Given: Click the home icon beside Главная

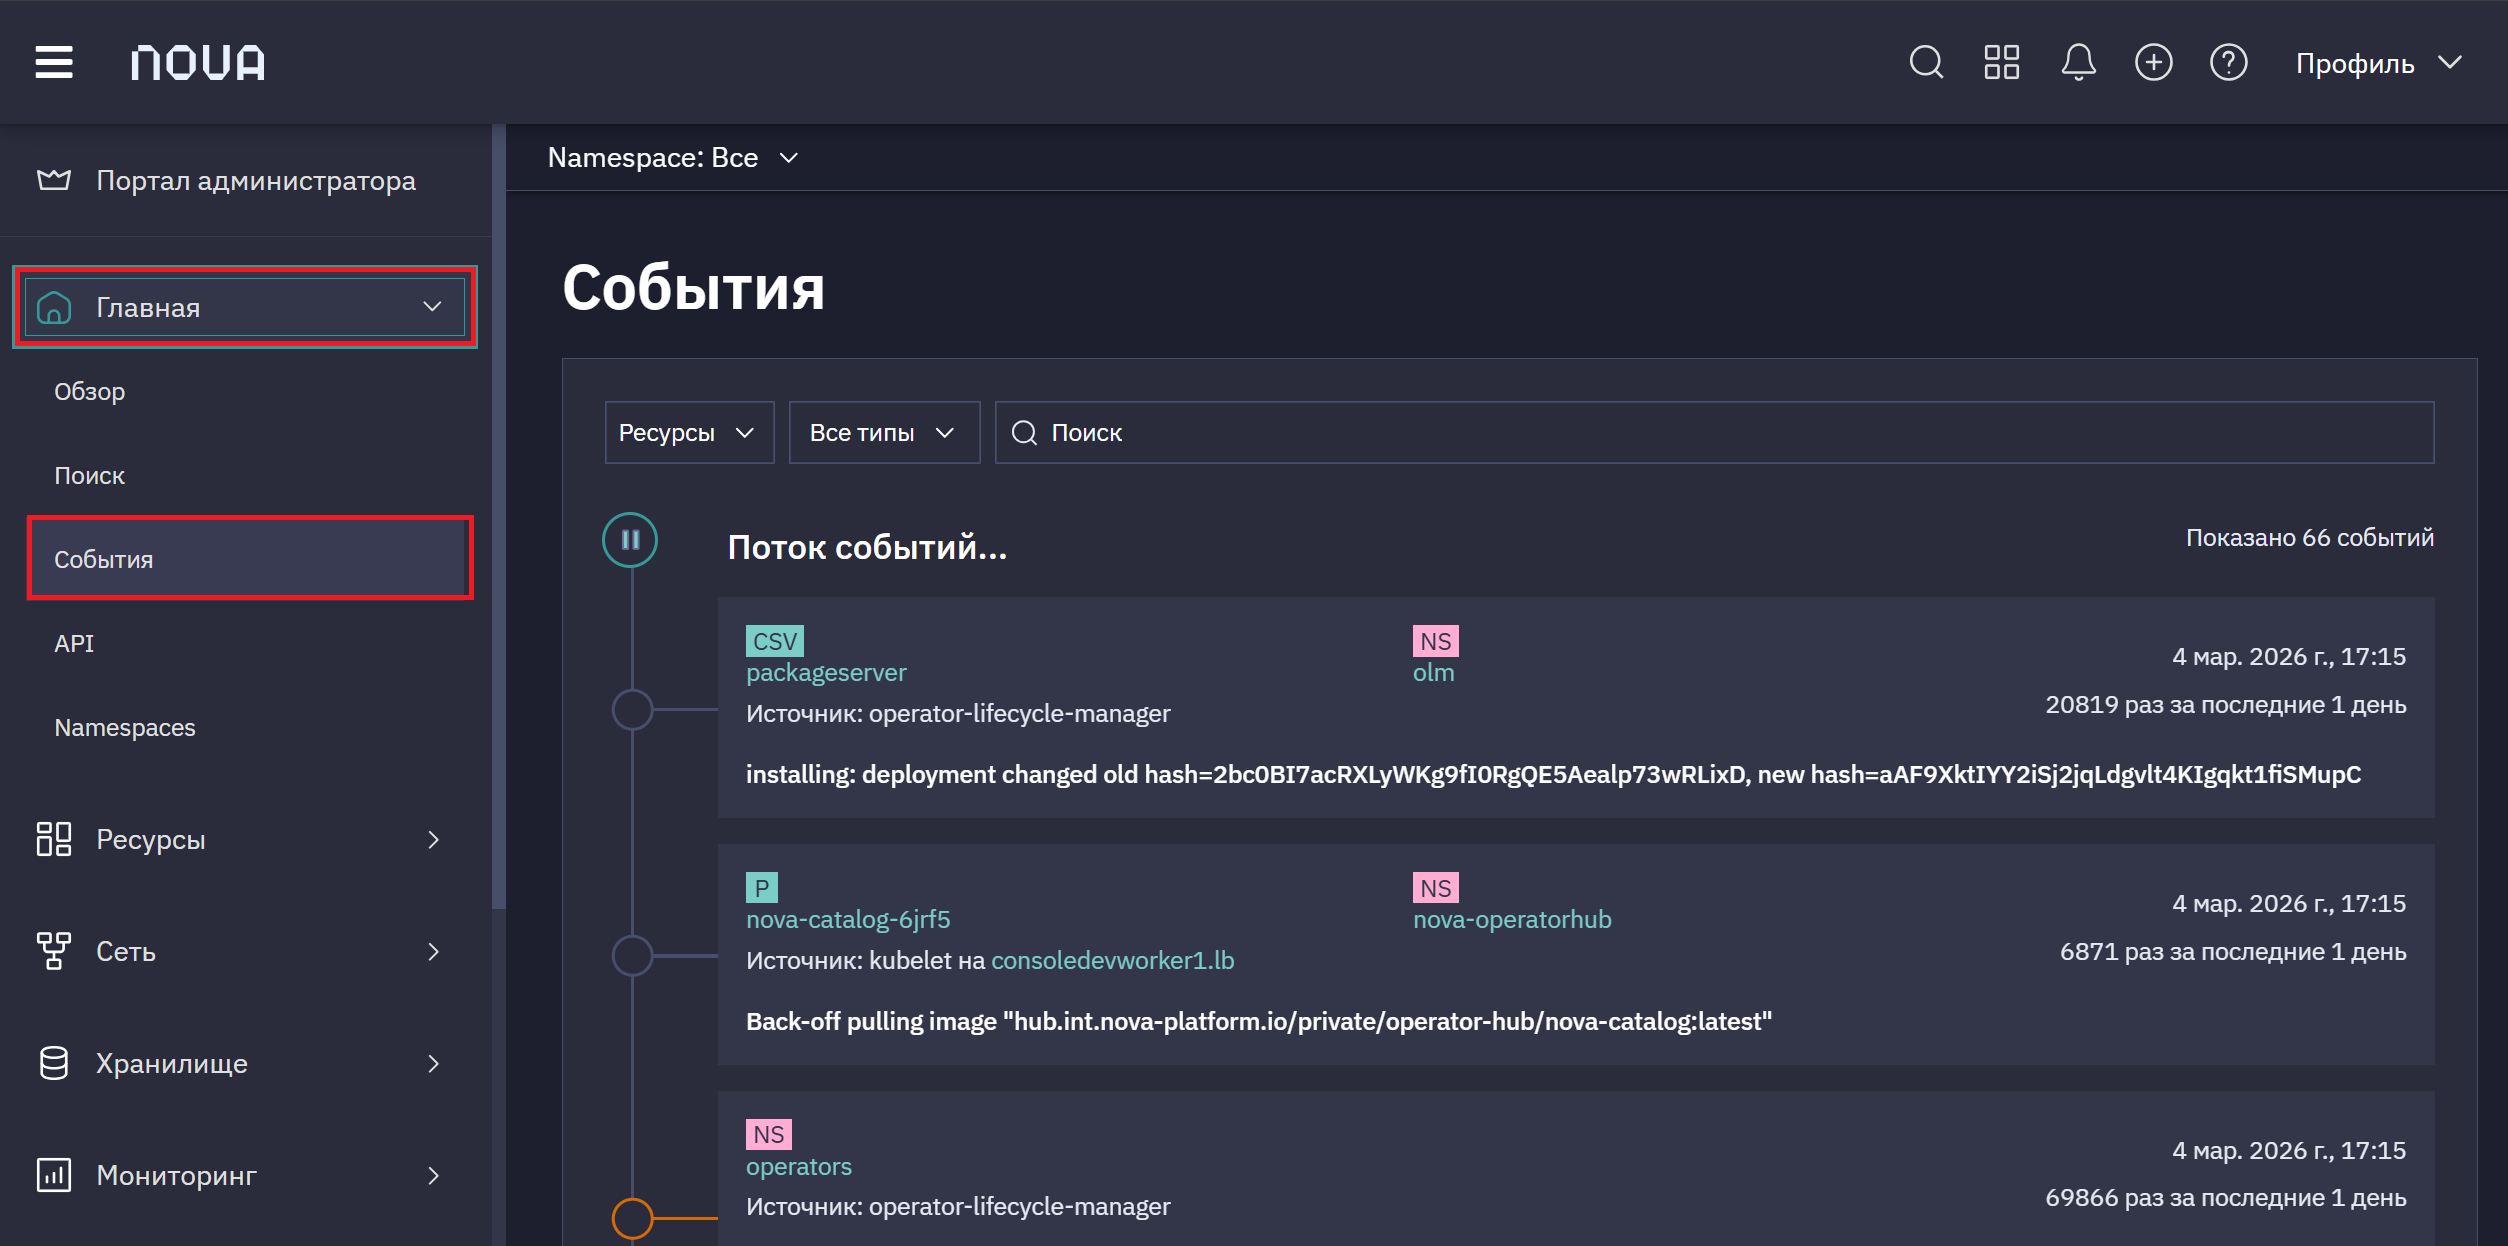Looking at the screenshot, I should 54,307.
